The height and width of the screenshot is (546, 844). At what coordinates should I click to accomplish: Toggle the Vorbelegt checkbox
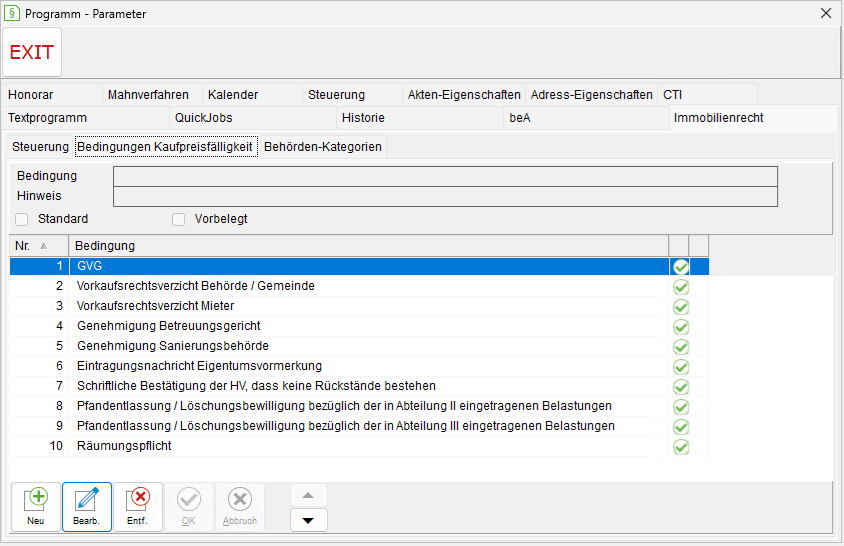178,219
